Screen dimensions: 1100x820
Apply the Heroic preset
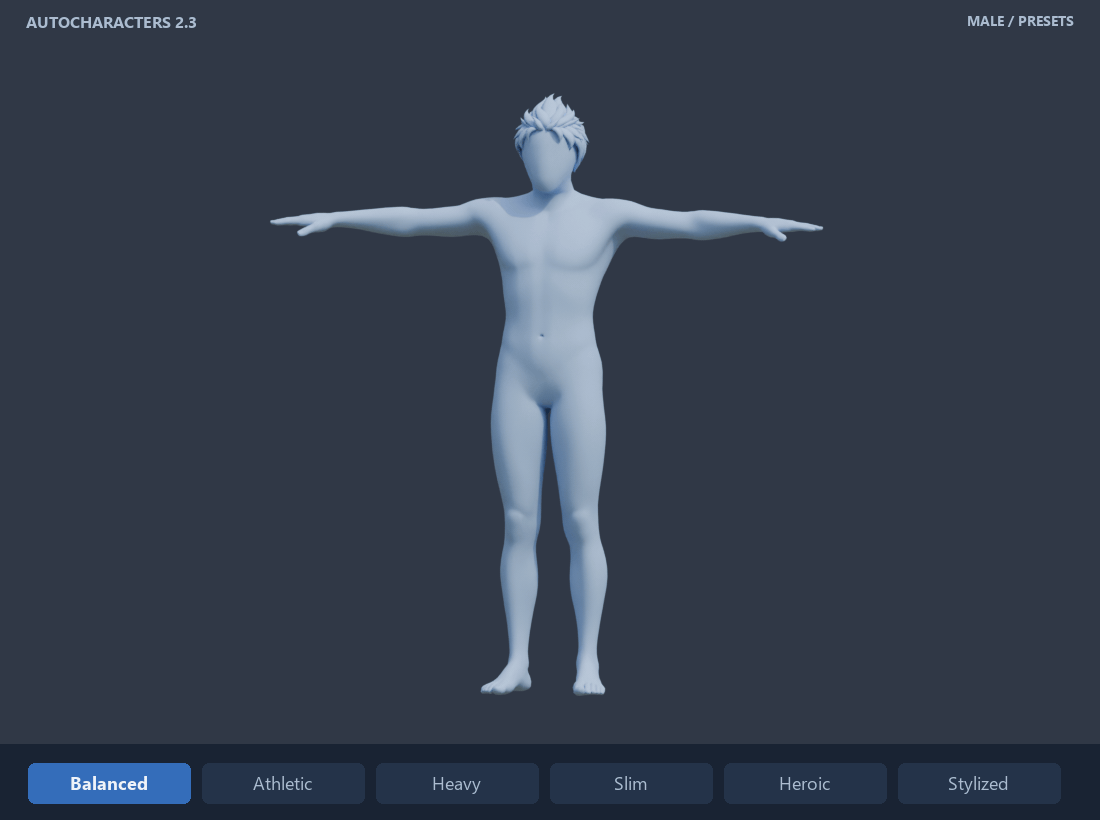pos(805,784)
